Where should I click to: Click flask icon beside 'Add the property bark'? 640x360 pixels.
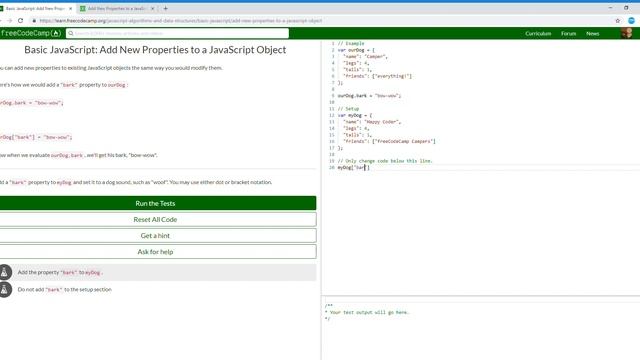[5, 272]
